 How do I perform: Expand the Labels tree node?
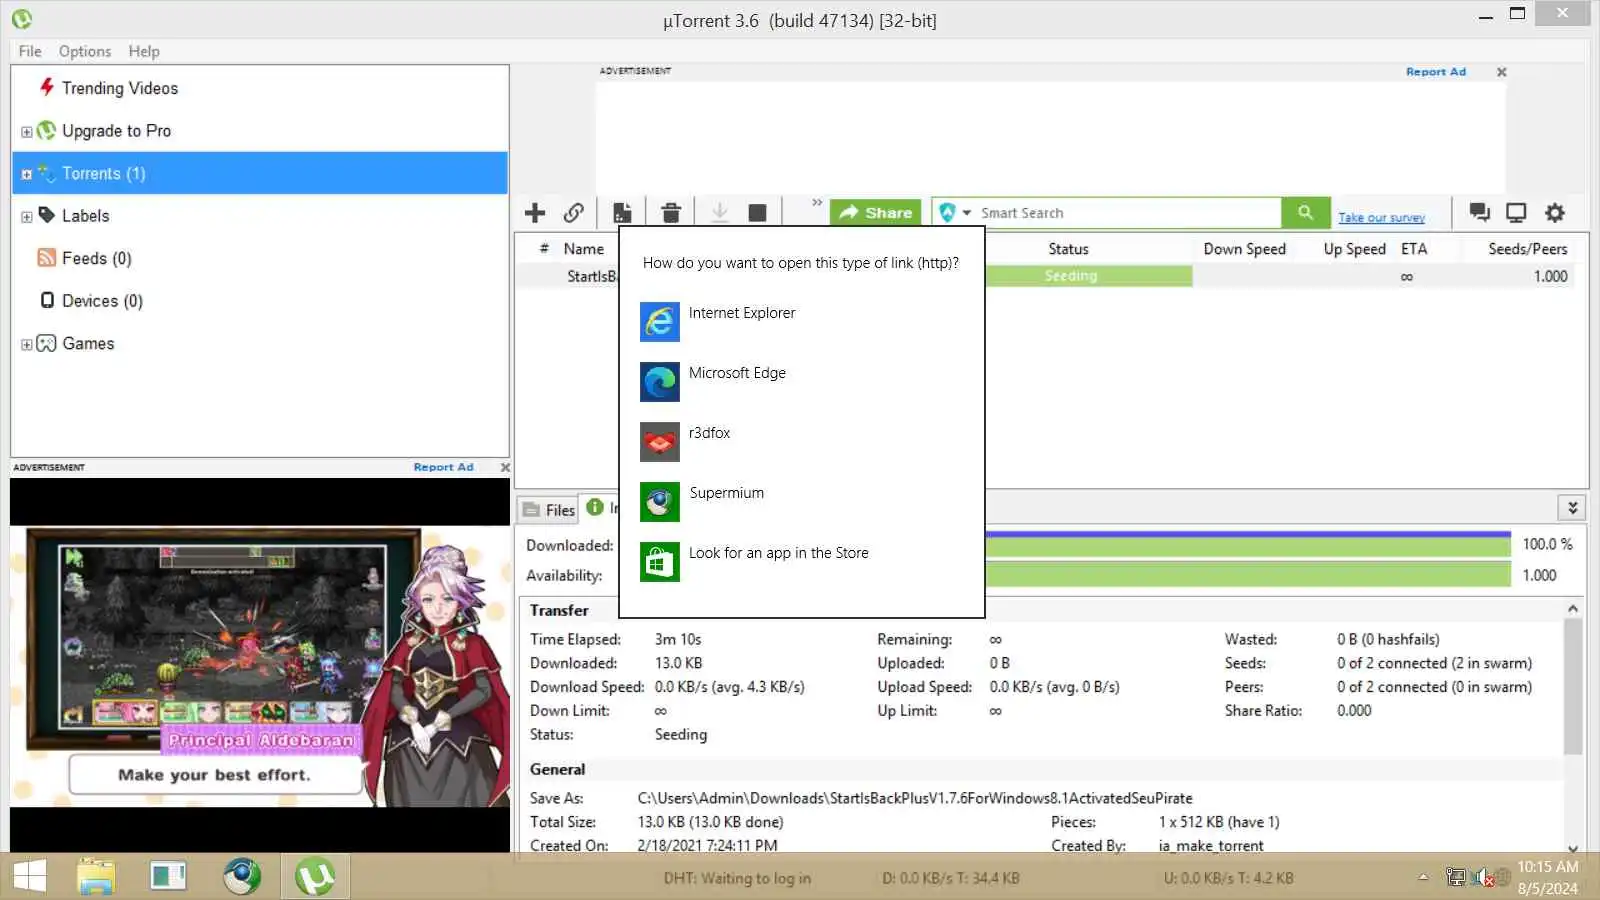click(x=27, y=216)
